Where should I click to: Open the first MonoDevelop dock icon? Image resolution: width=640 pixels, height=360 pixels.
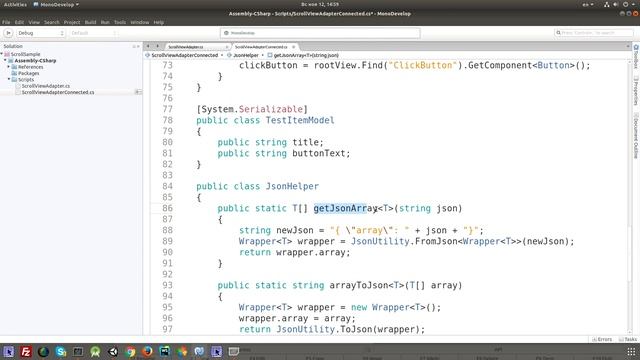point(9,351)
